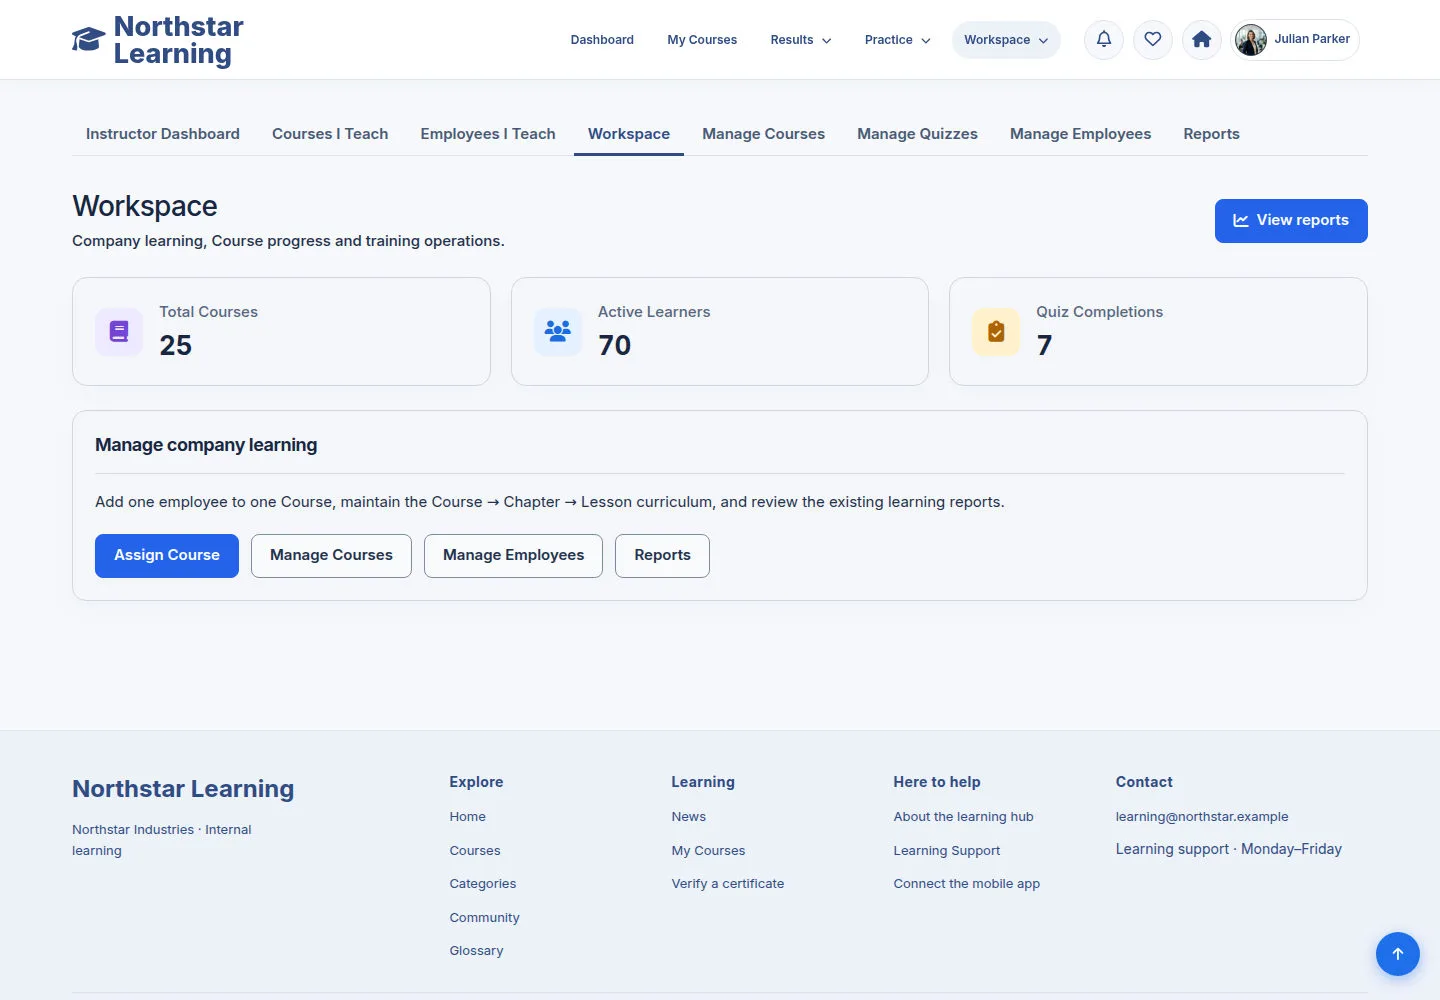Click the Manage Employees button in the panel
1440x1000 pixels.
coord(513,556)
